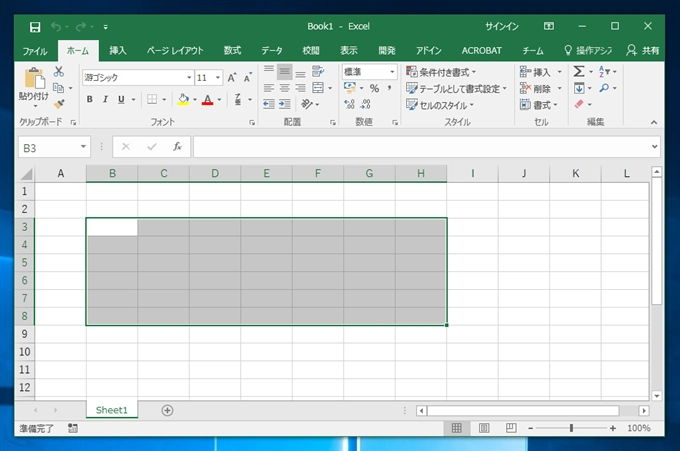Click the Sort and Filter icon

604,71
